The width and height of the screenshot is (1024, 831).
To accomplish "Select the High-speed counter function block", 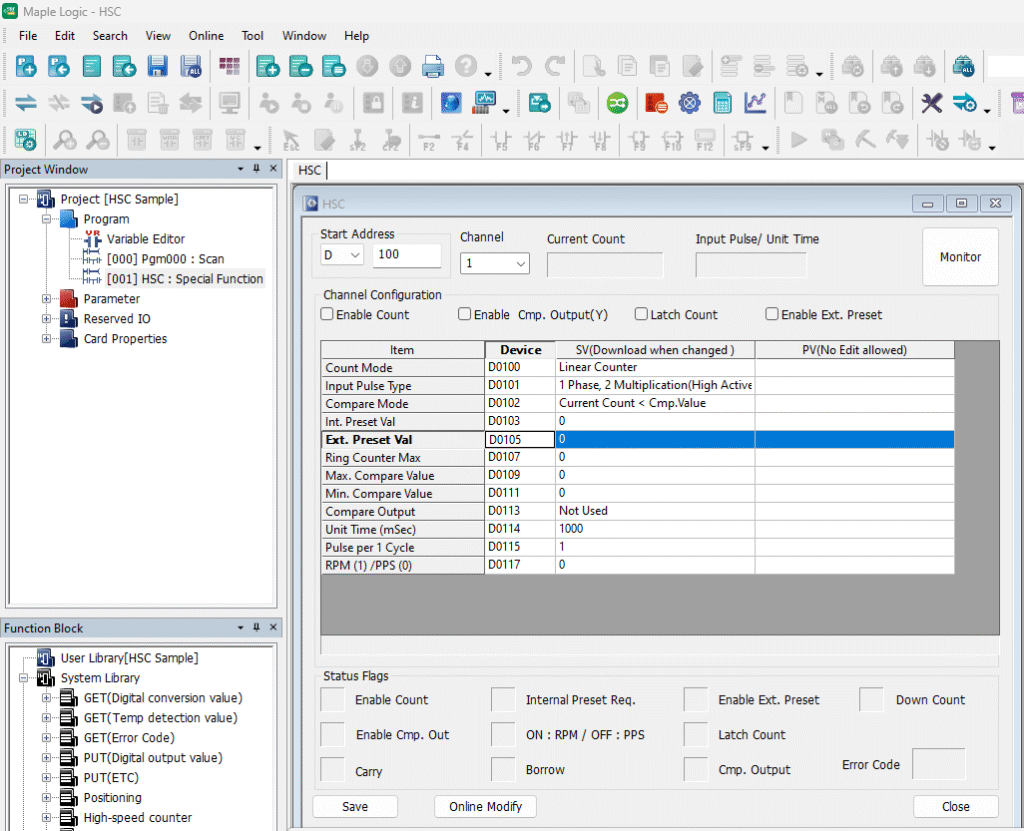I will pos(137,817).
